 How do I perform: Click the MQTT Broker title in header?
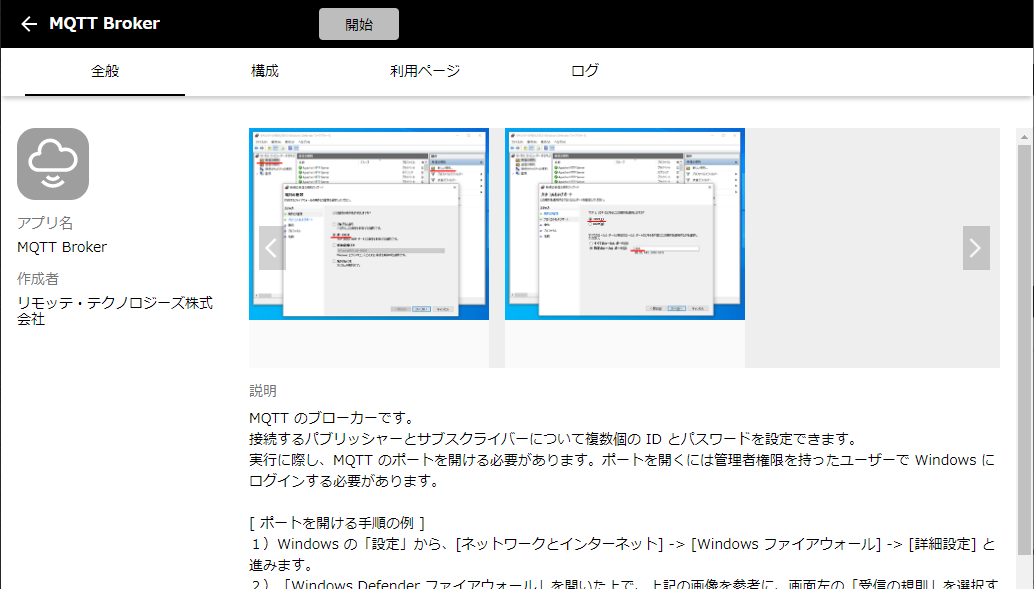[x=104, y=24]
